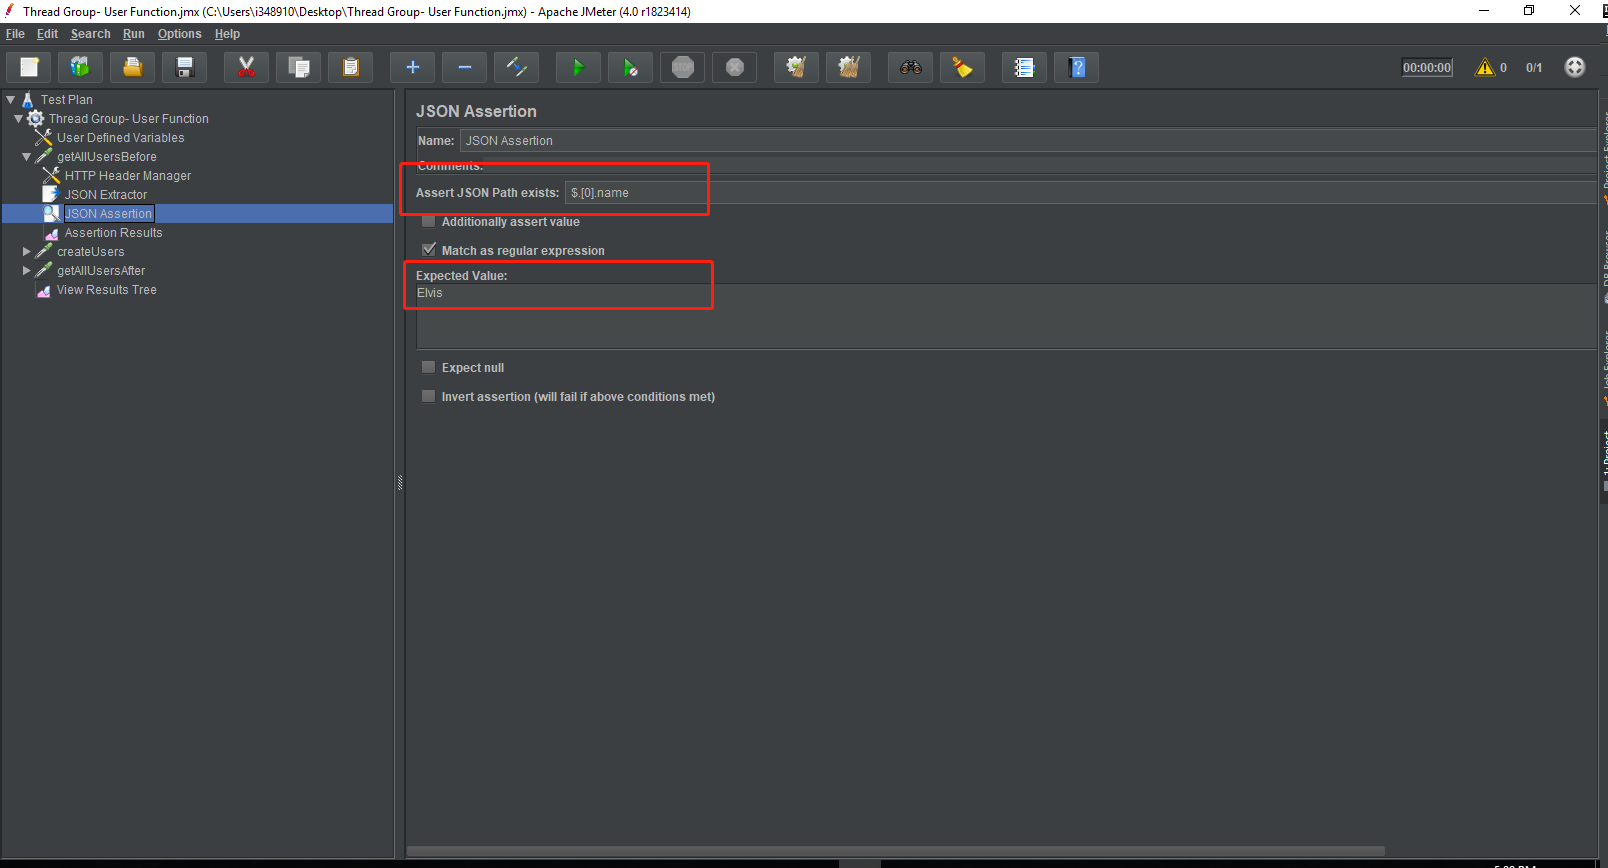The width and height of the screenshot is (1608, 868).
Task: Collapse the getAllUsersBefore node
Action: 27,157
